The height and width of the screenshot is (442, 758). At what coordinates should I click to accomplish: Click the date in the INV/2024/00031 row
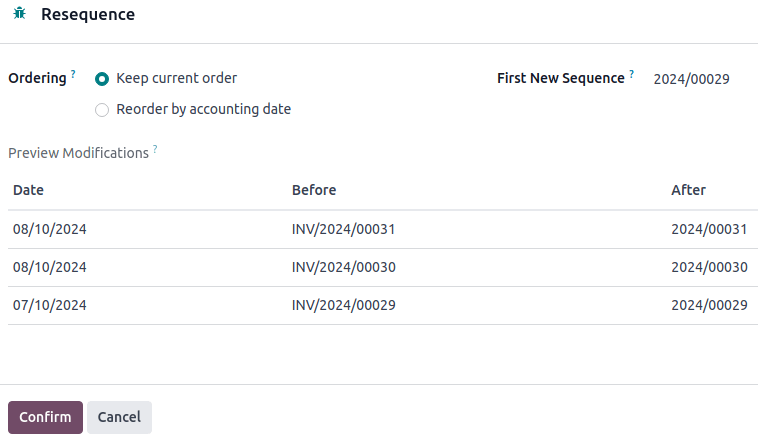(50, 229)
